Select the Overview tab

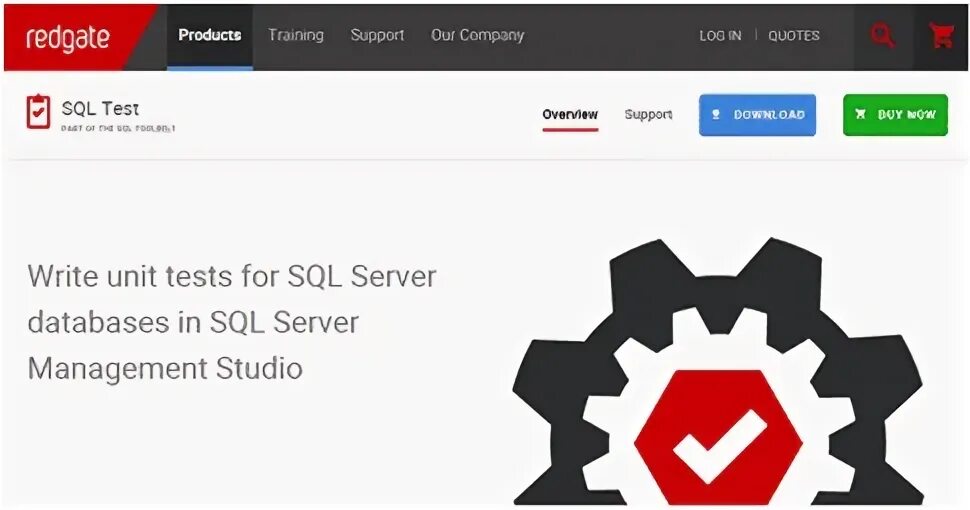click(570, 115)
